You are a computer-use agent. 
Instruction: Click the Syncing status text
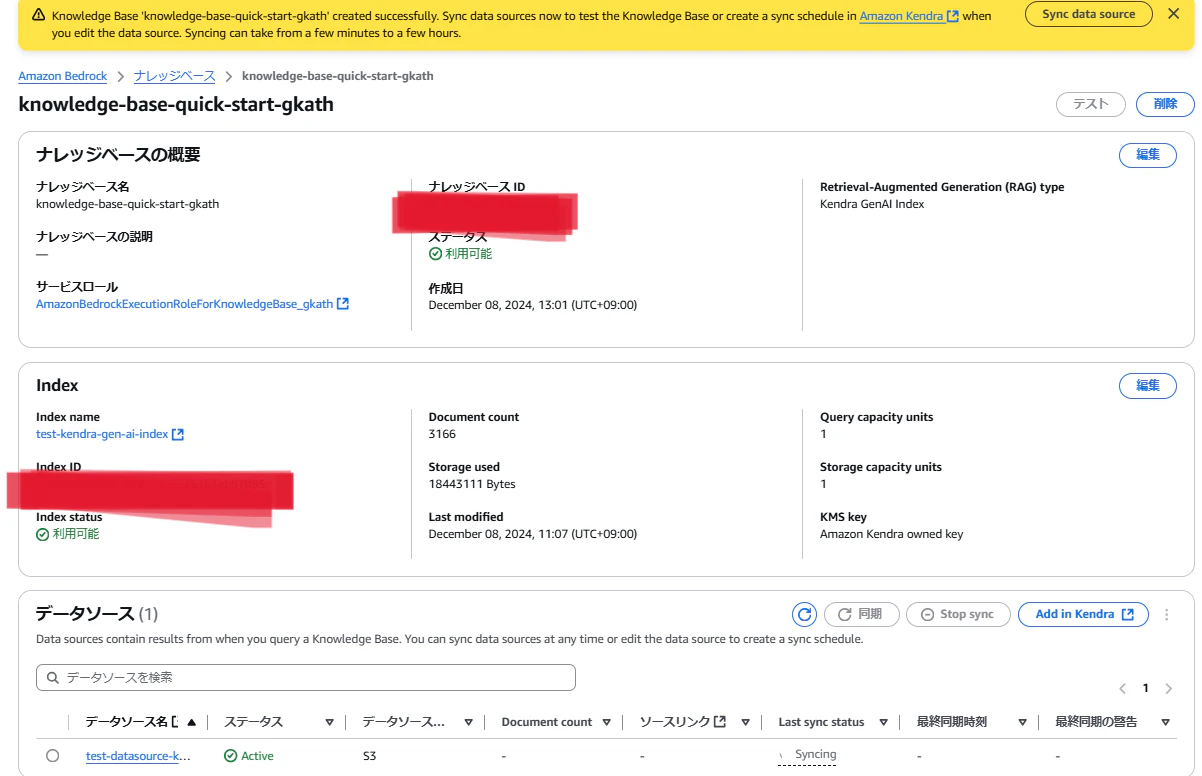(815, 754)
